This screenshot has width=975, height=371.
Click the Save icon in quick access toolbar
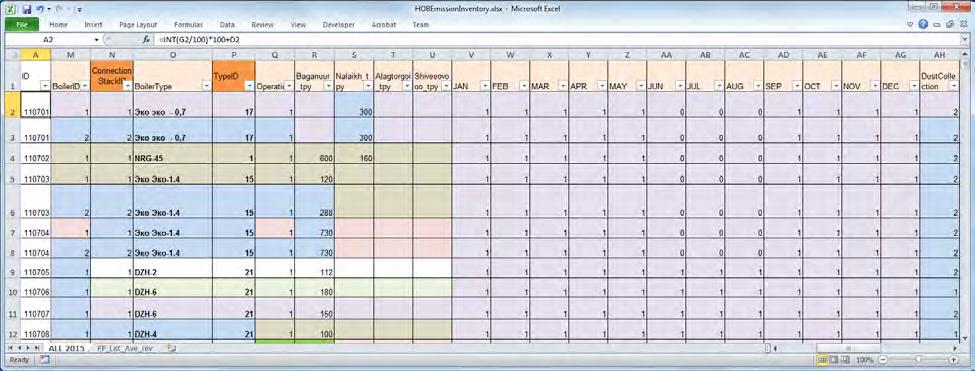[26, 10]
